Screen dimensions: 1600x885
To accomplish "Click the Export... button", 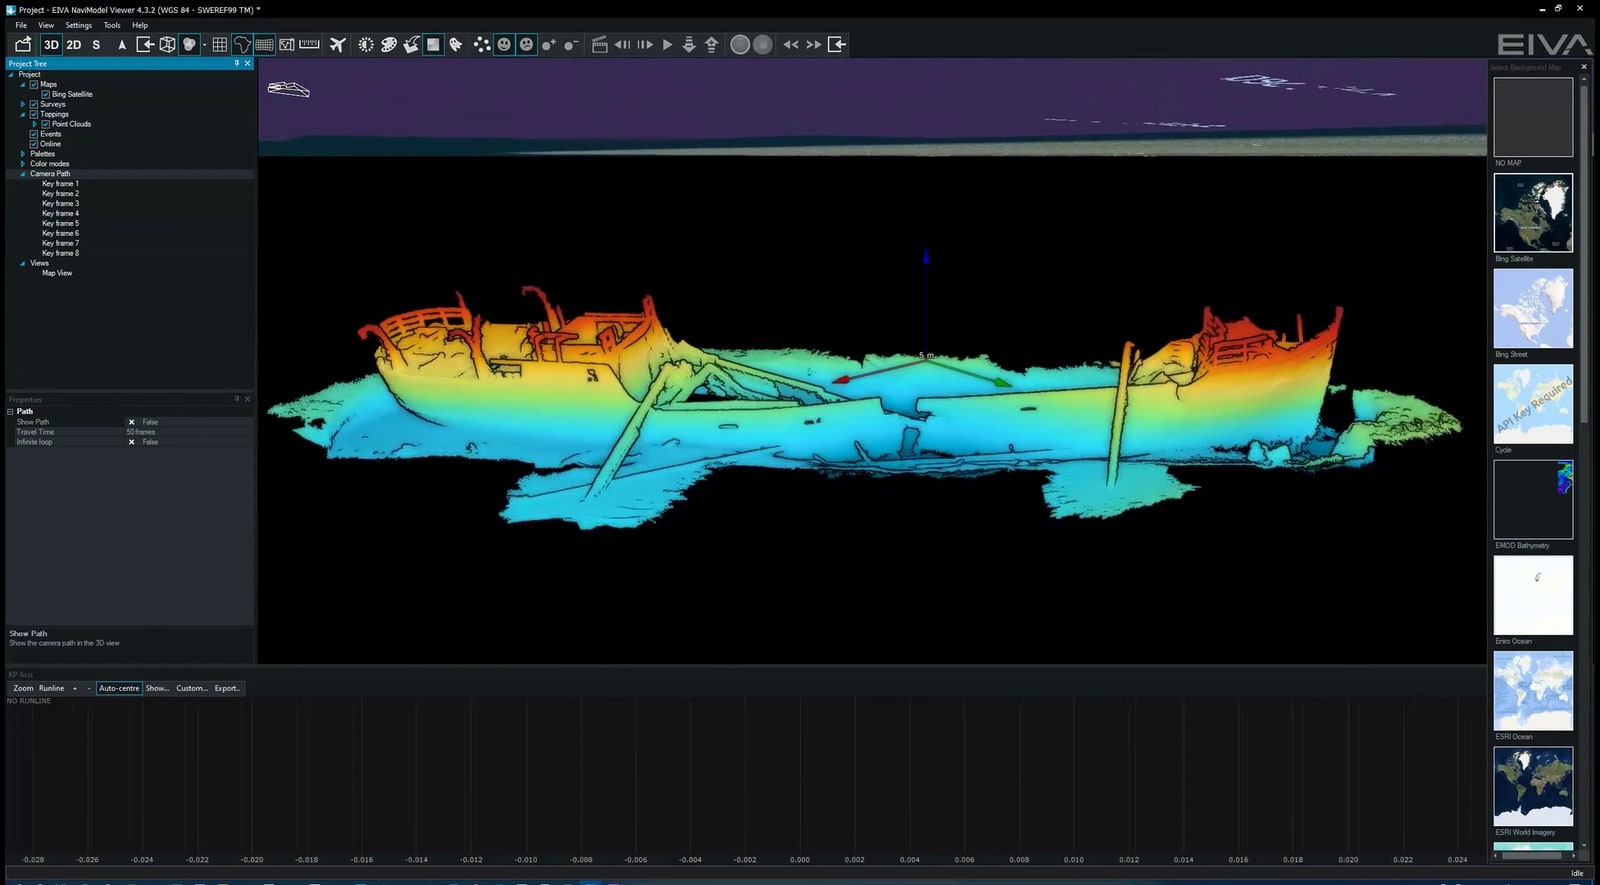I will pos(228,688).
